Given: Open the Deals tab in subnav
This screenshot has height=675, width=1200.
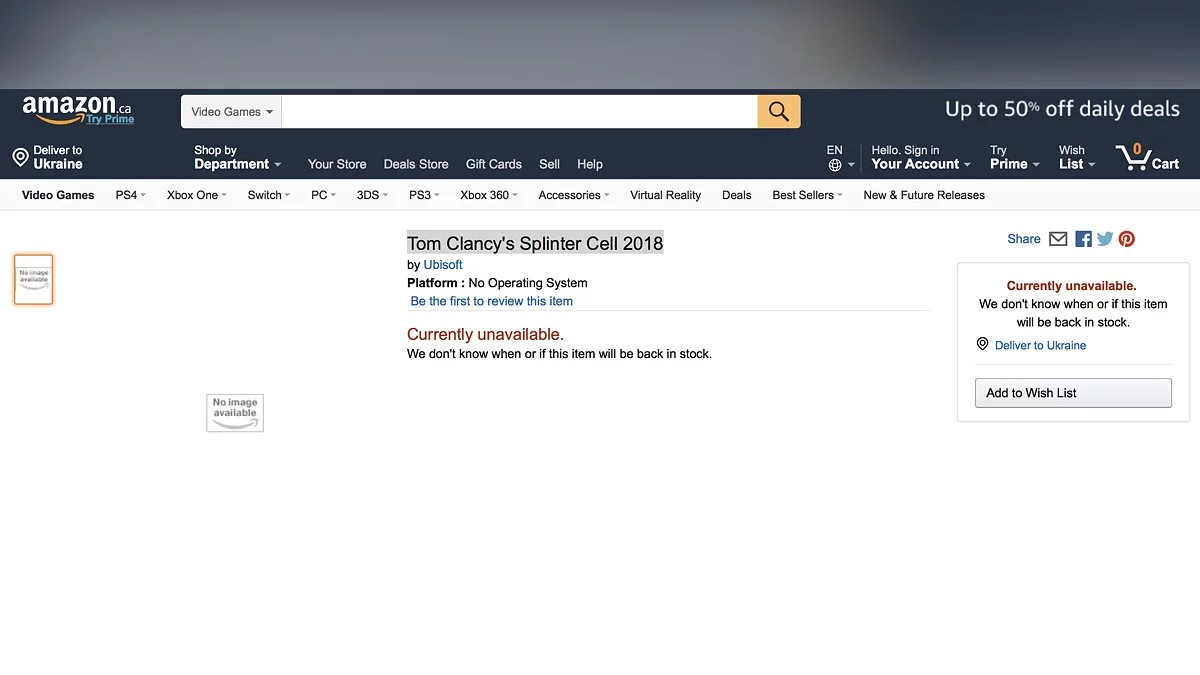Looking at the screenshot, I should (737, 195).
